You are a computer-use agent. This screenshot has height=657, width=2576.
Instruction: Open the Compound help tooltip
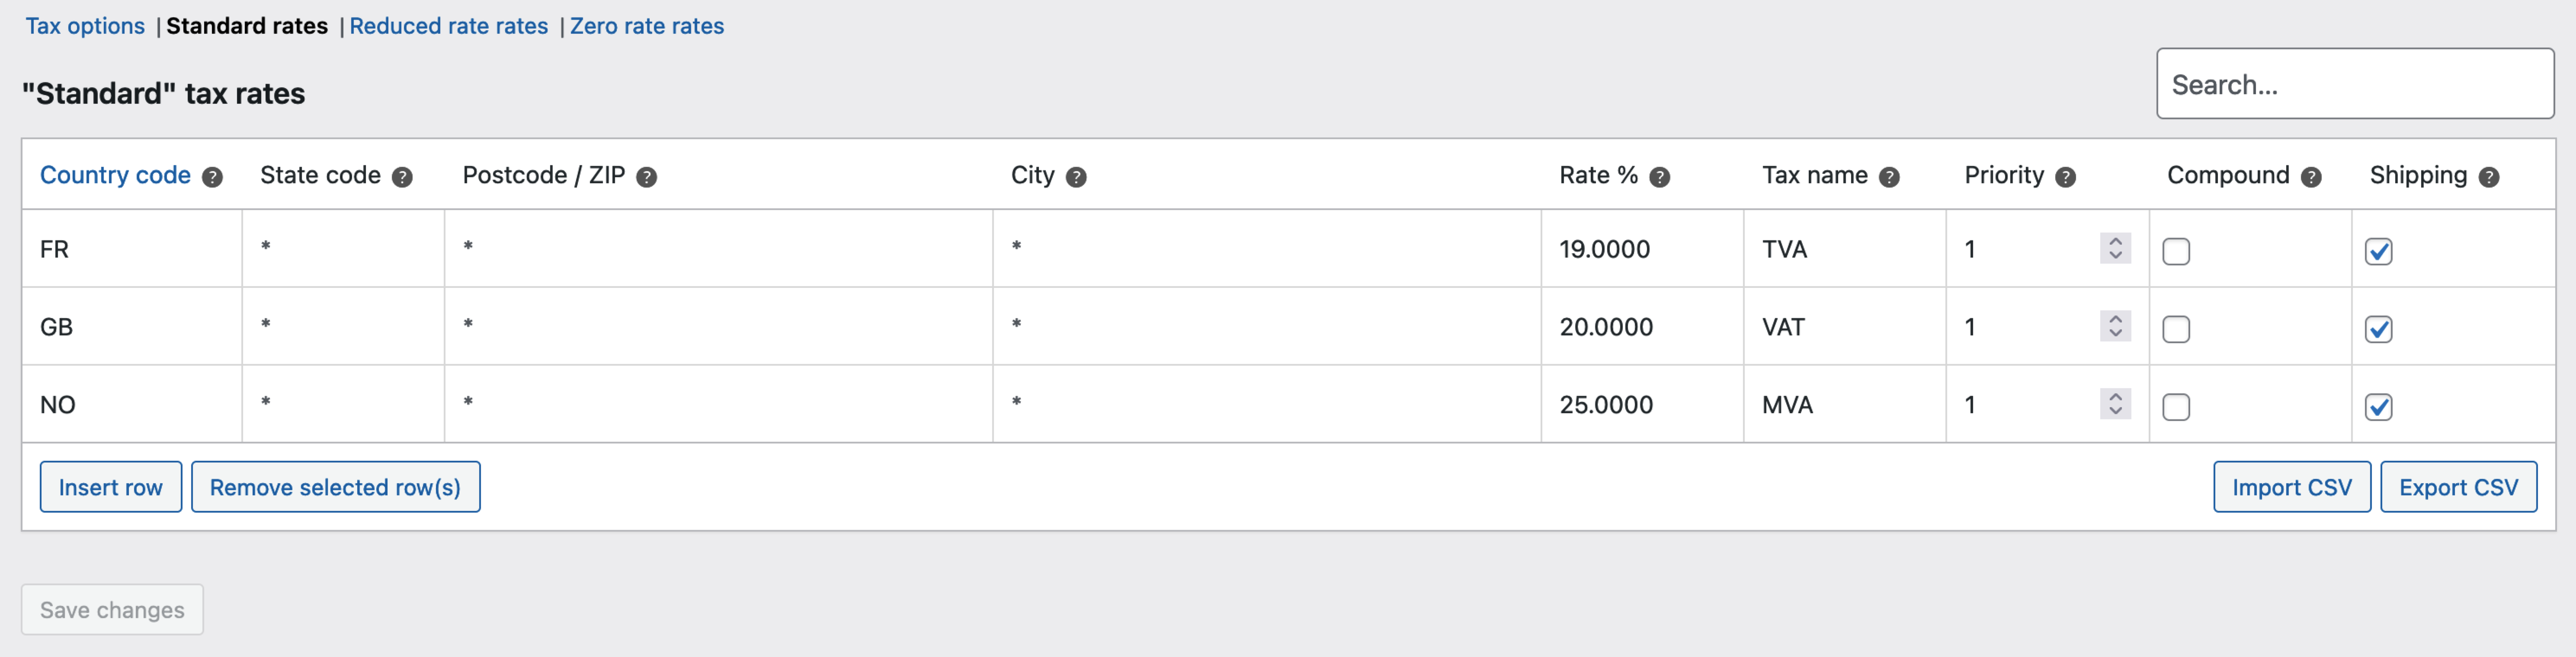[x=2310, y=176]
